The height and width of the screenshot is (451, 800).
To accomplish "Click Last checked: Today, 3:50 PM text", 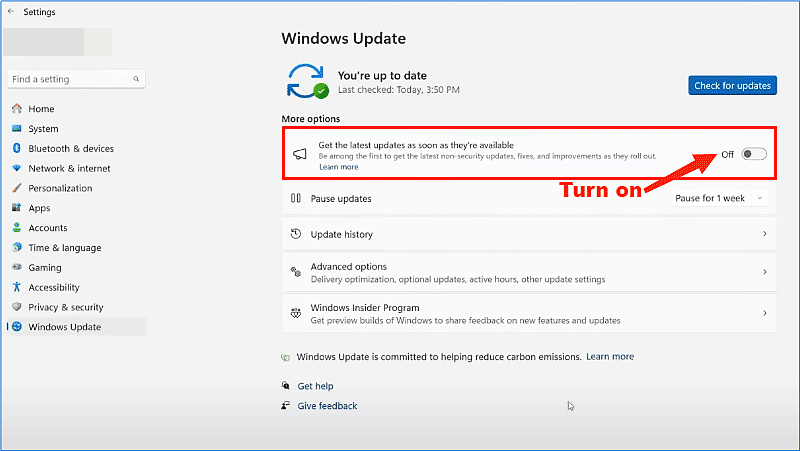I will pos(398,90).
